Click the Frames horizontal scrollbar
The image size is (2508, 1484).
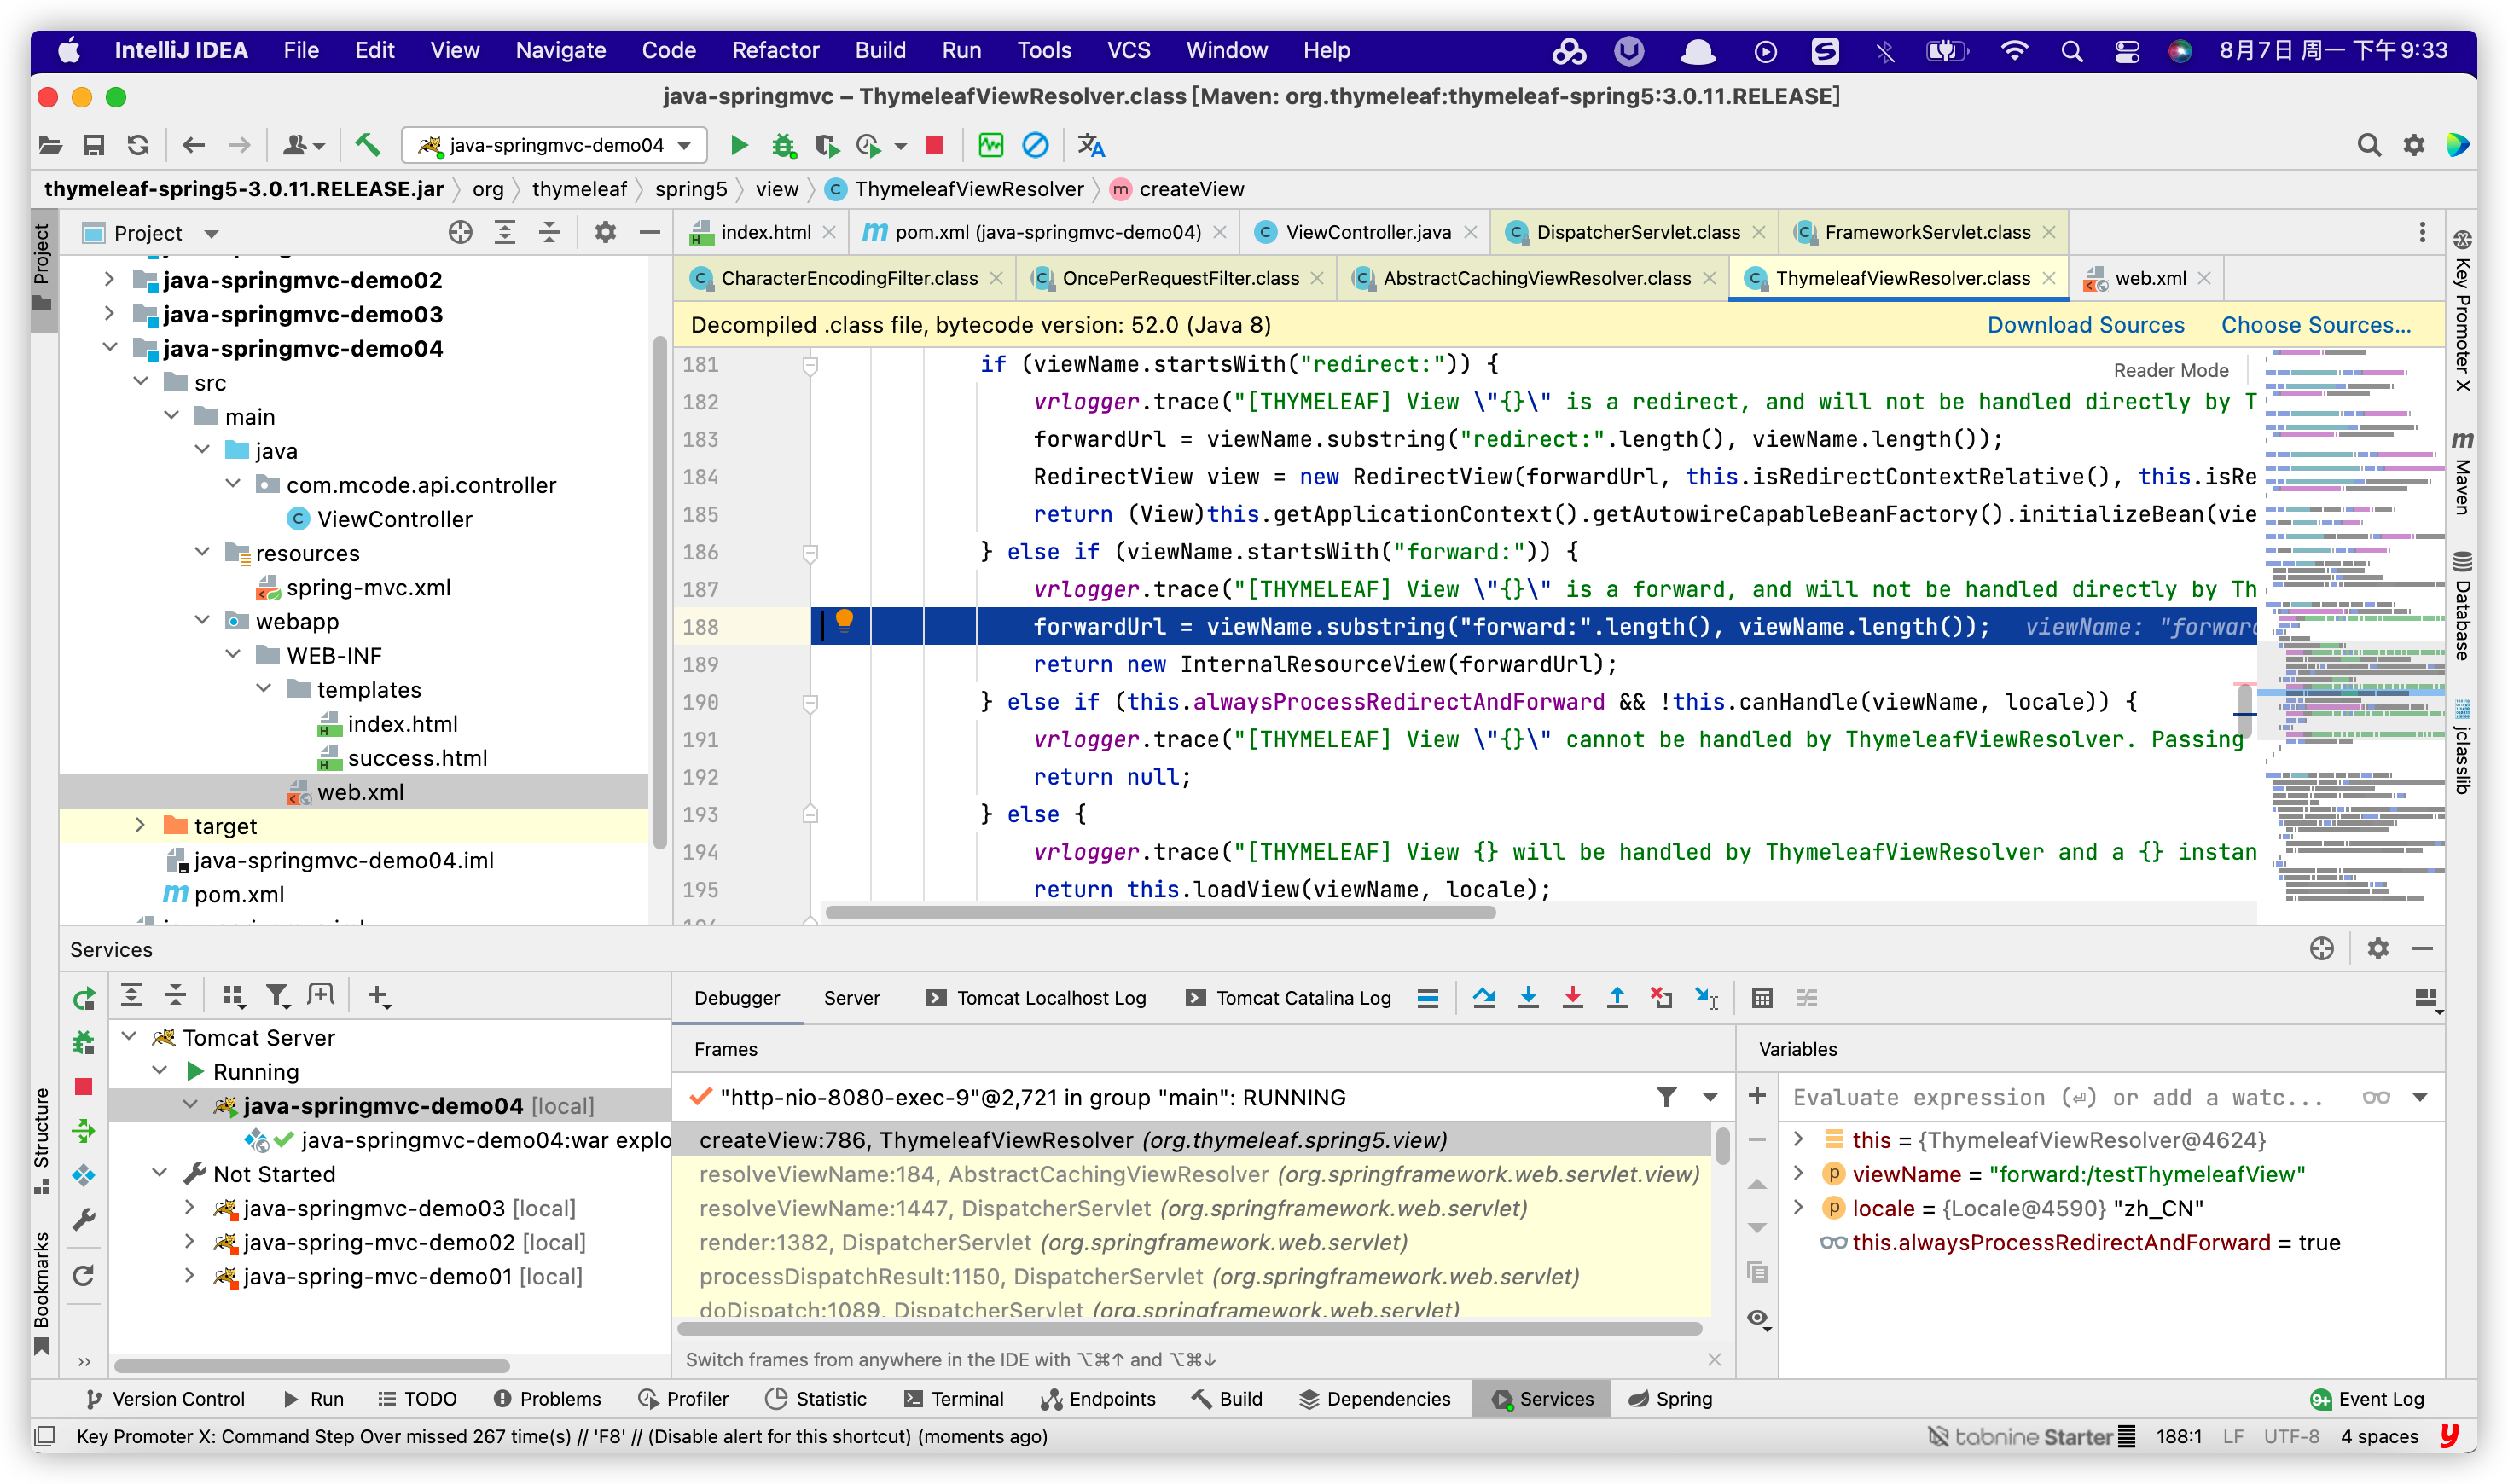pyautogui.click(x=1189, y=1329)
